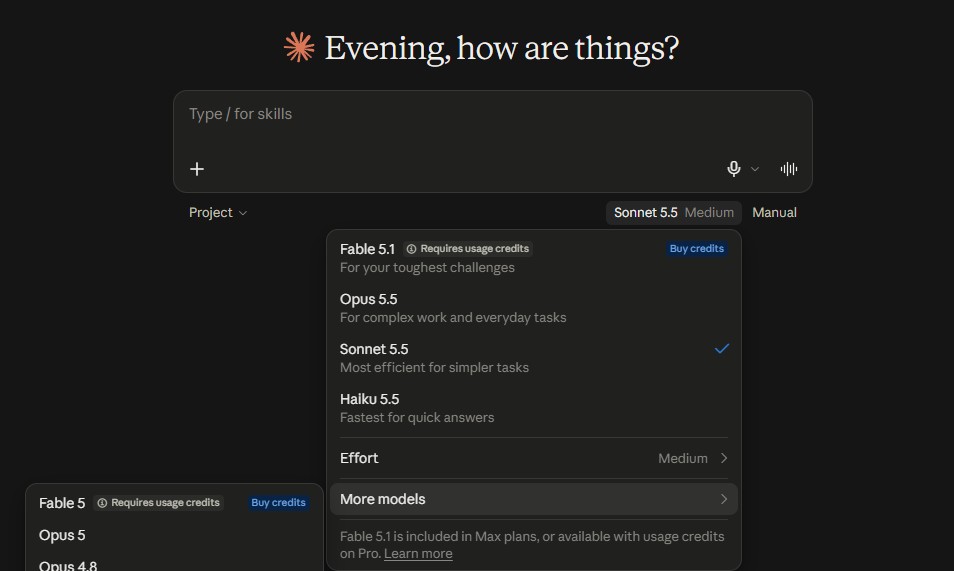The image size is (954, 571).
Task: Click the microphone dictation icon
Action: coord(734,169)
